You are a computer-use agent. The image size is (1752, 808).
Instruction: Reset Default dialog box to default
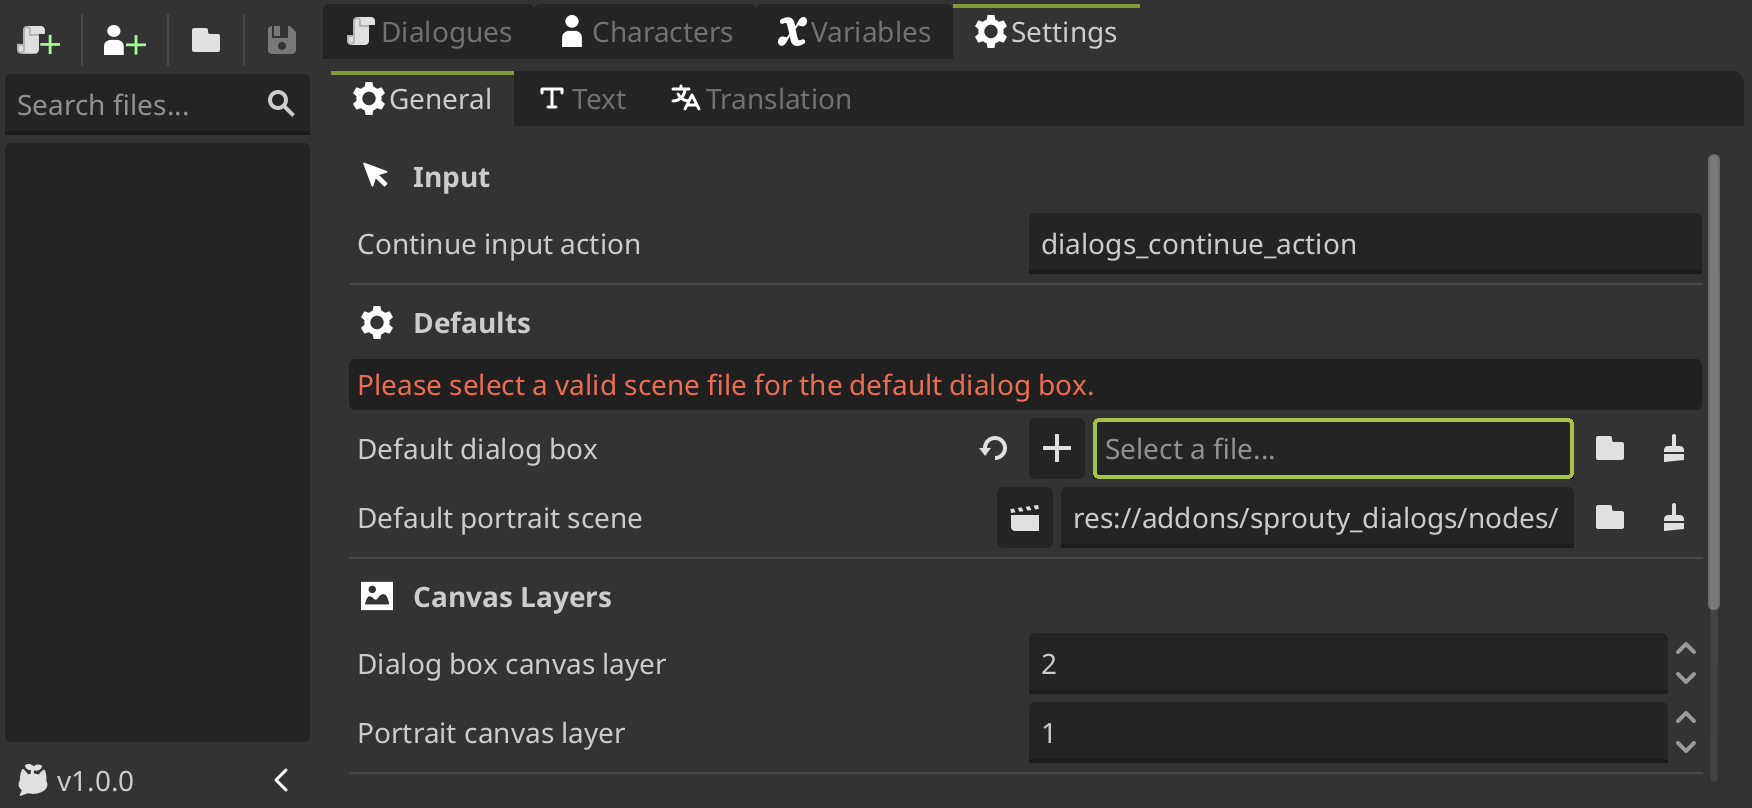pyautogui.click(x=993, y=449)
